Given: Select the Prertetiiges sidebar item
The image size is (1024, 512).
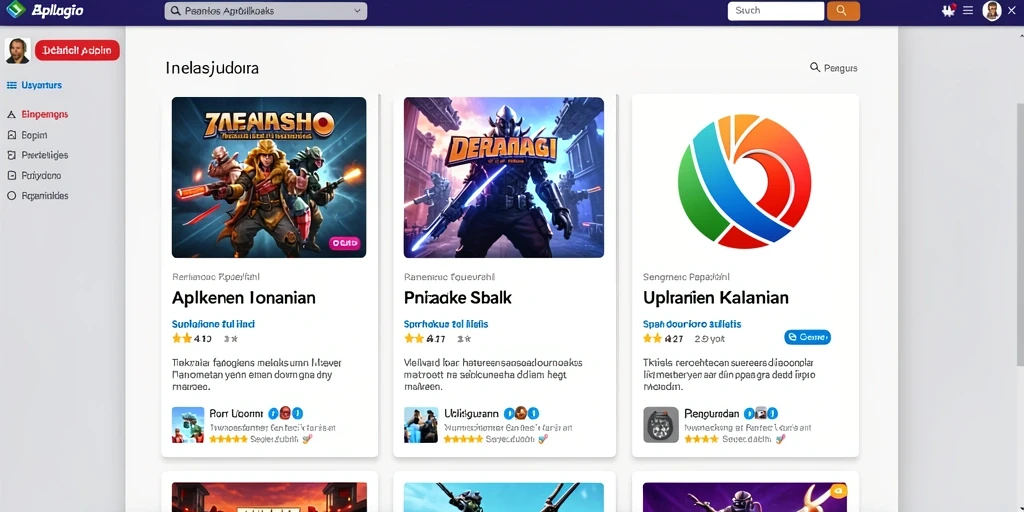Looking at the screenshot, I should [x=37, y=155].
